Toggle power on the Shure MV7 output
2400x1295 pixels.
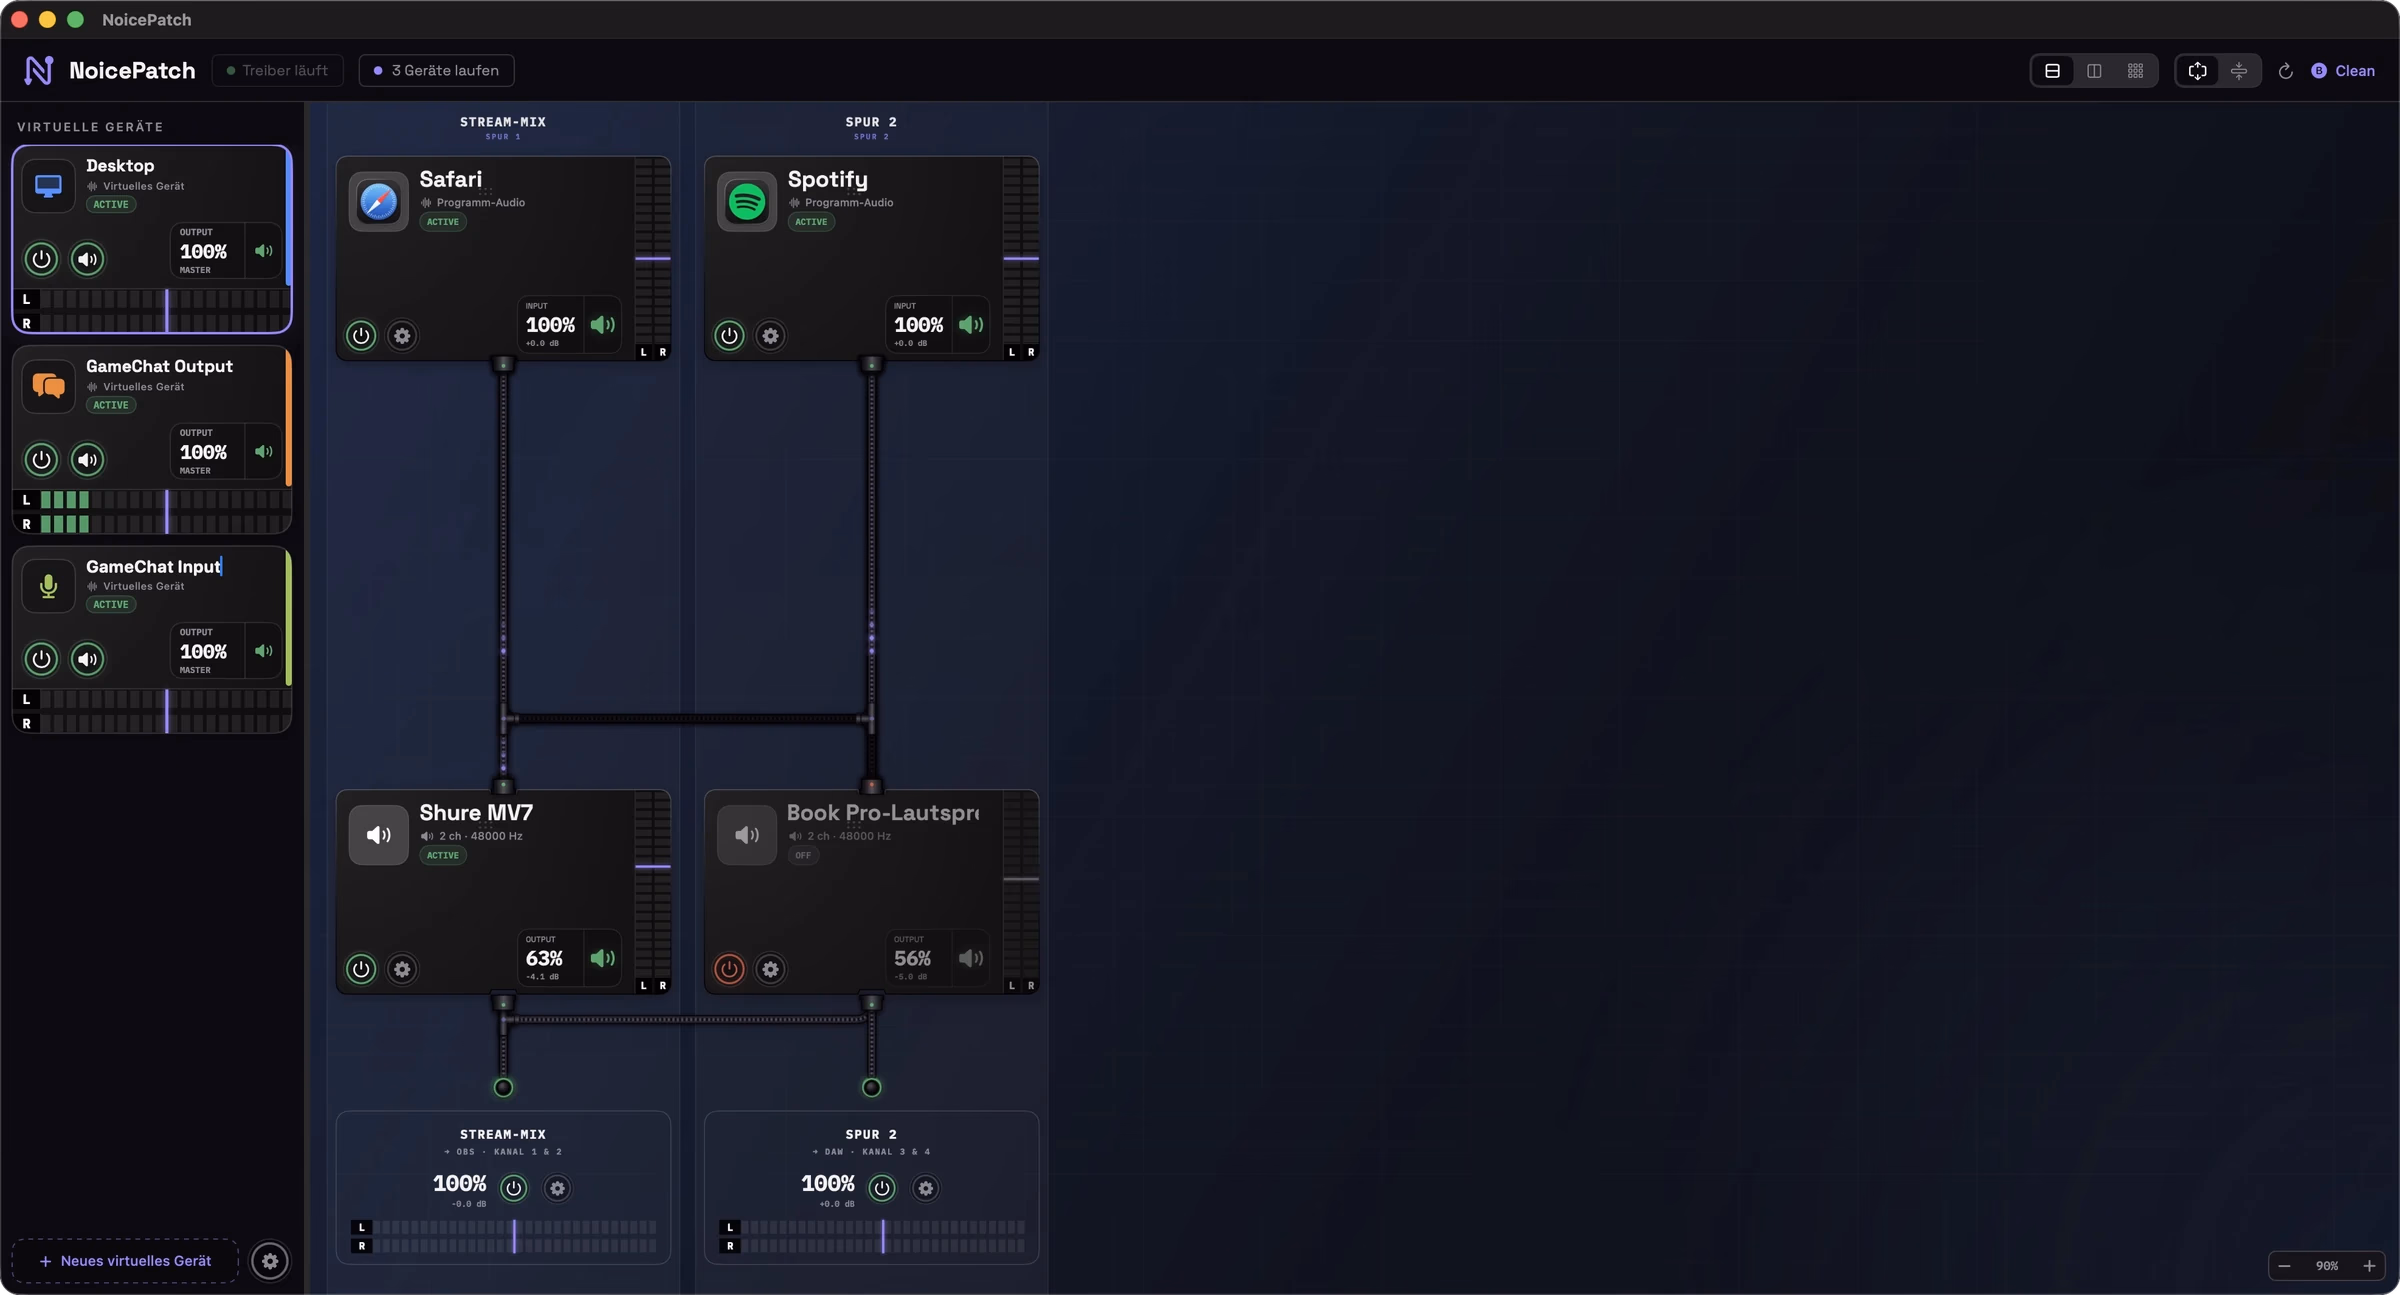tap(361, 969)
